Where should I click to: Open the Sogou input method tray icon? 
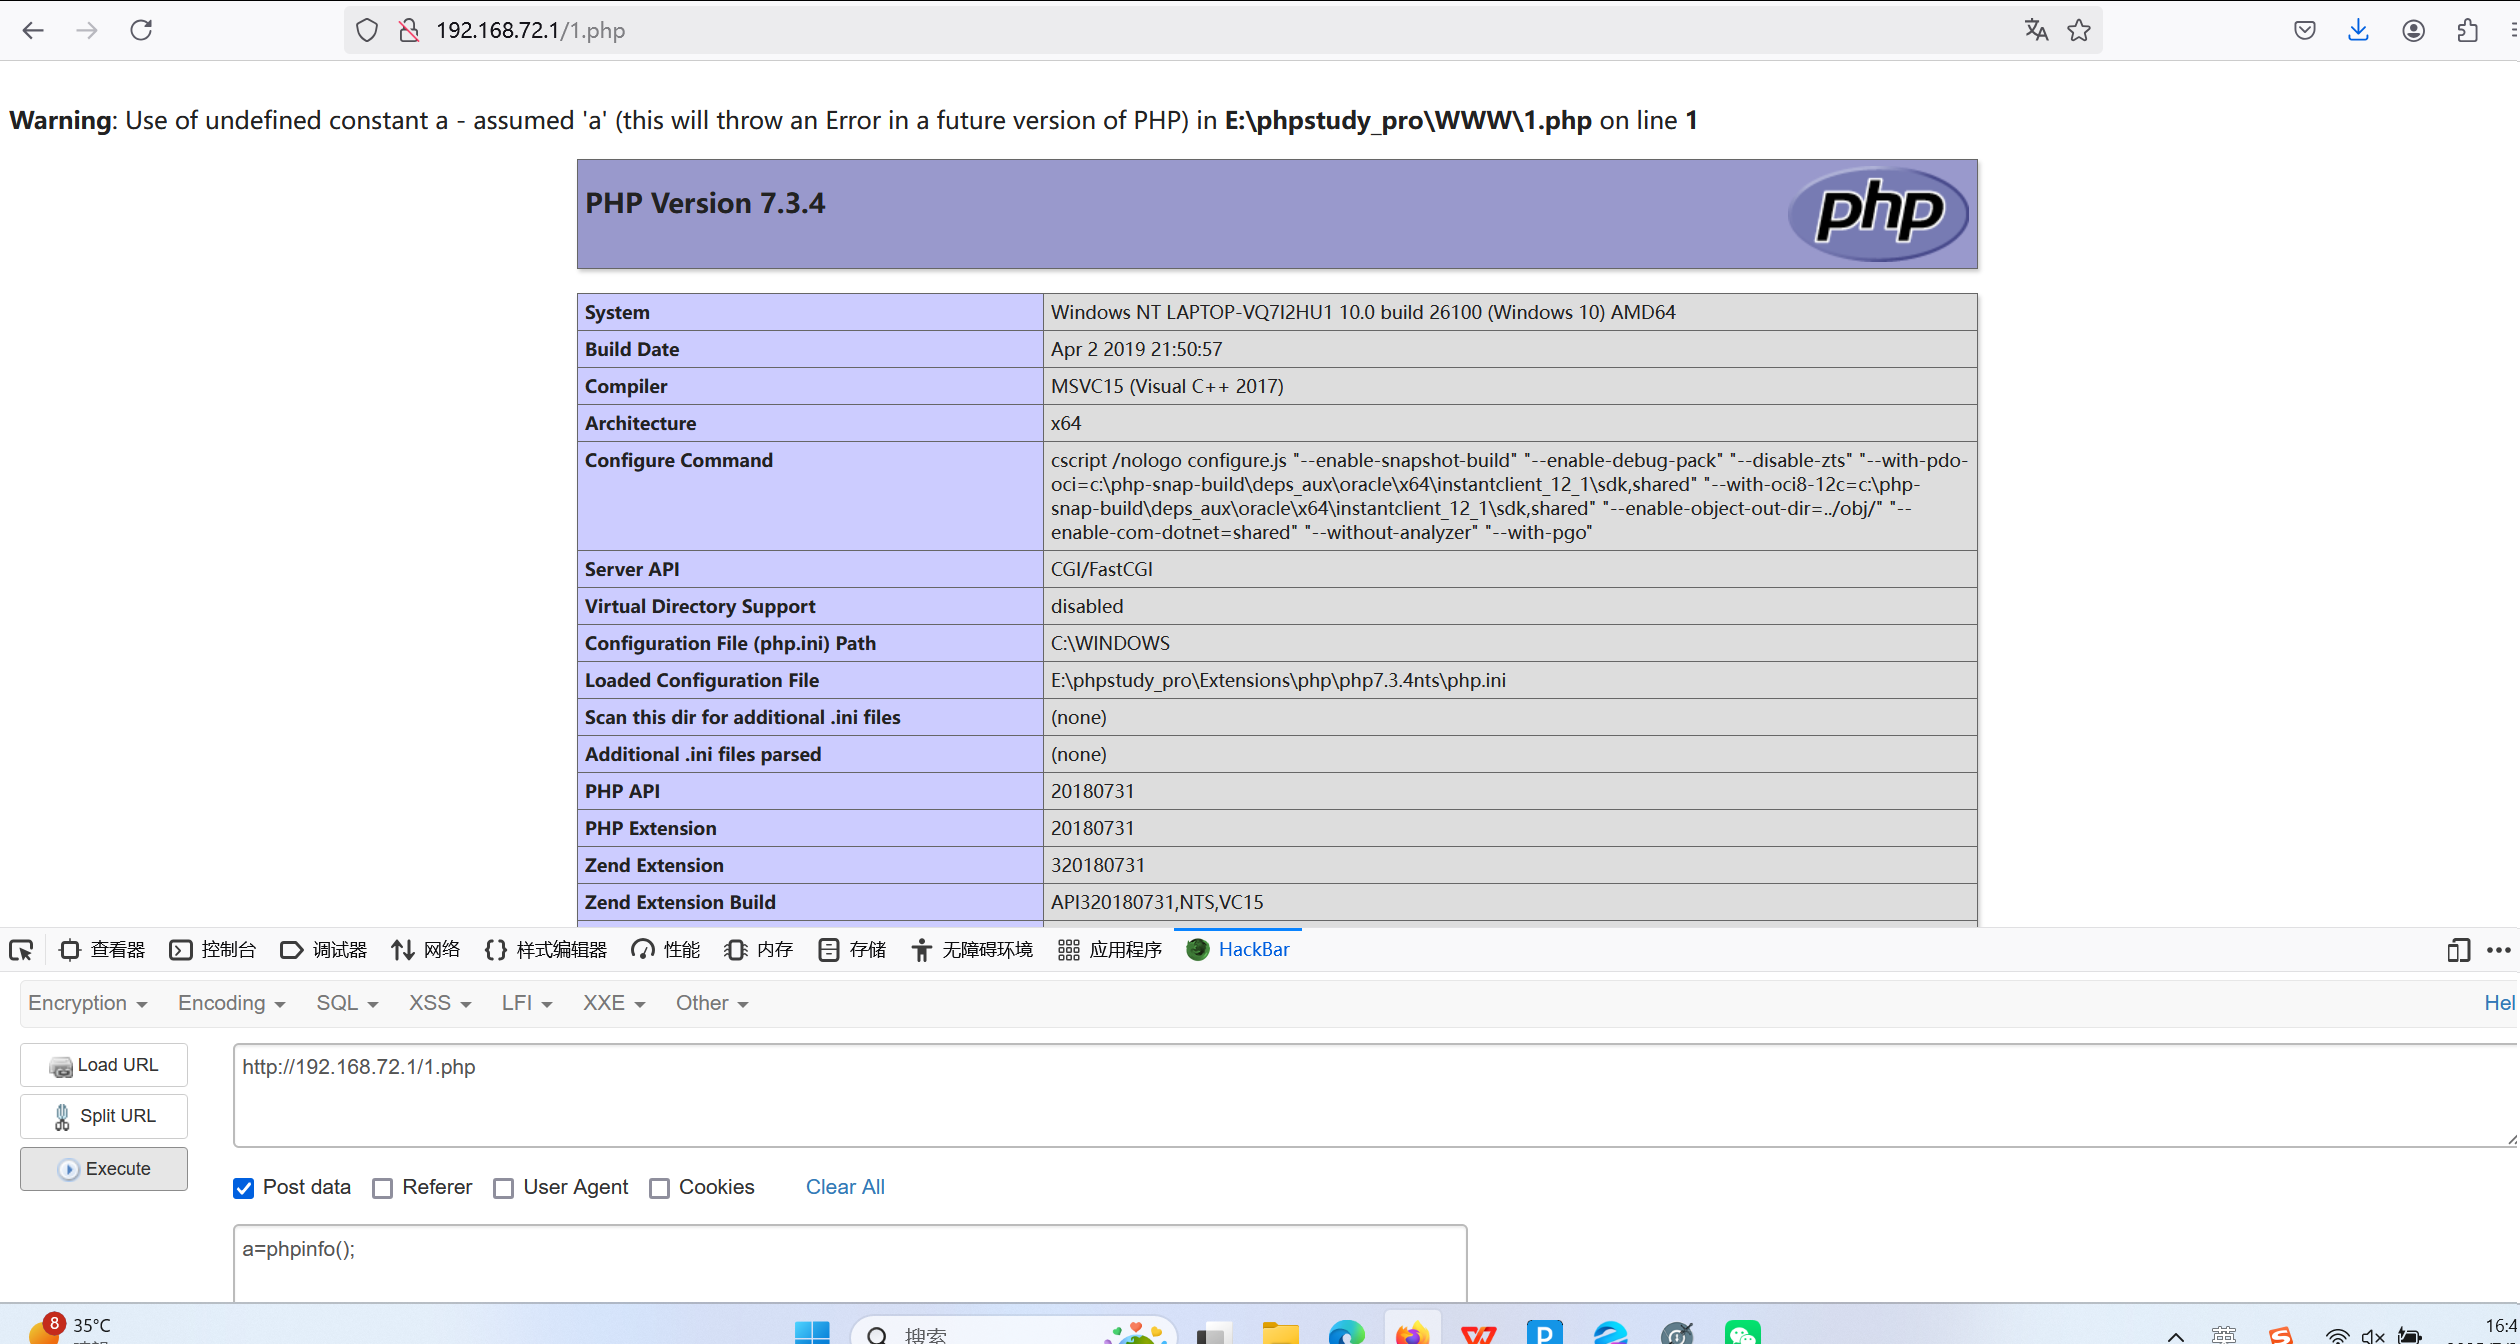(2280, 1335)
